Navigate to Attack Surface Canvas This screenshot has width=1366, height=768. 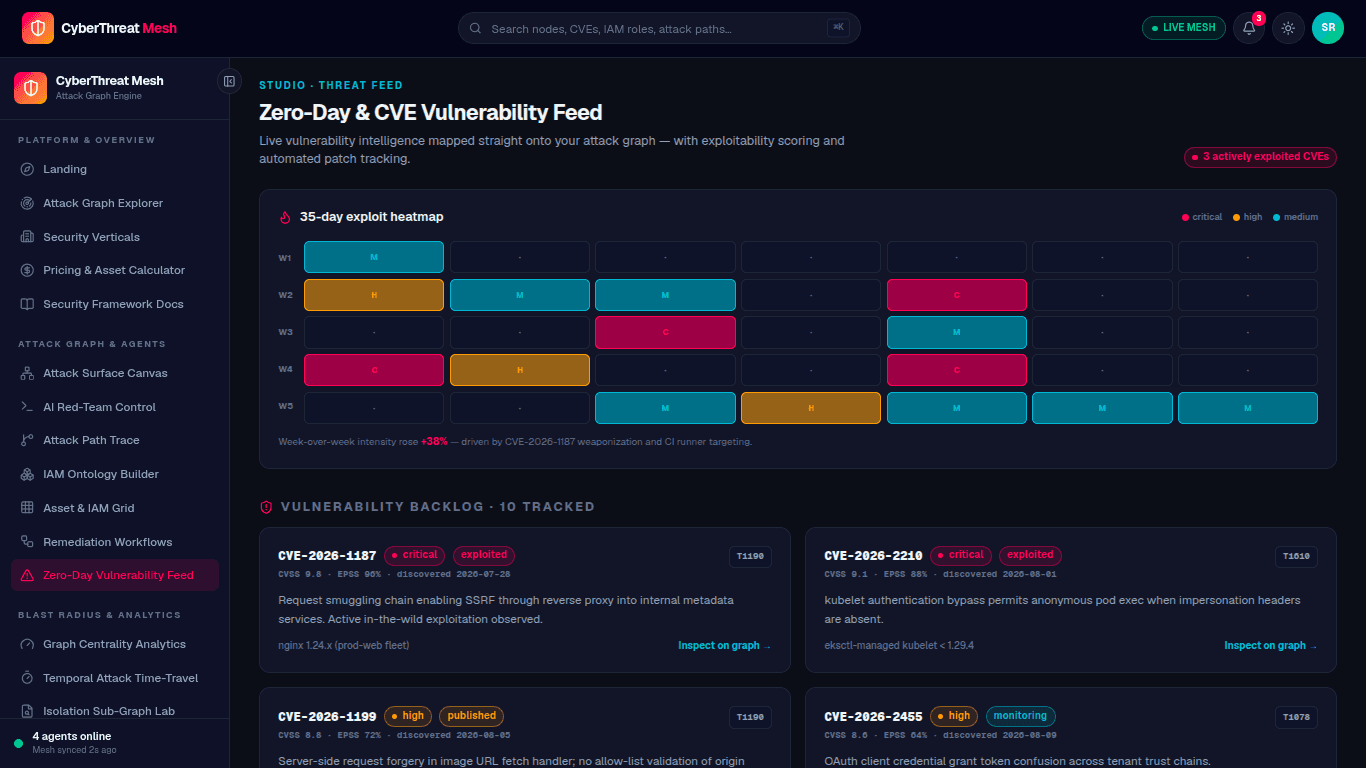(115, 373)
